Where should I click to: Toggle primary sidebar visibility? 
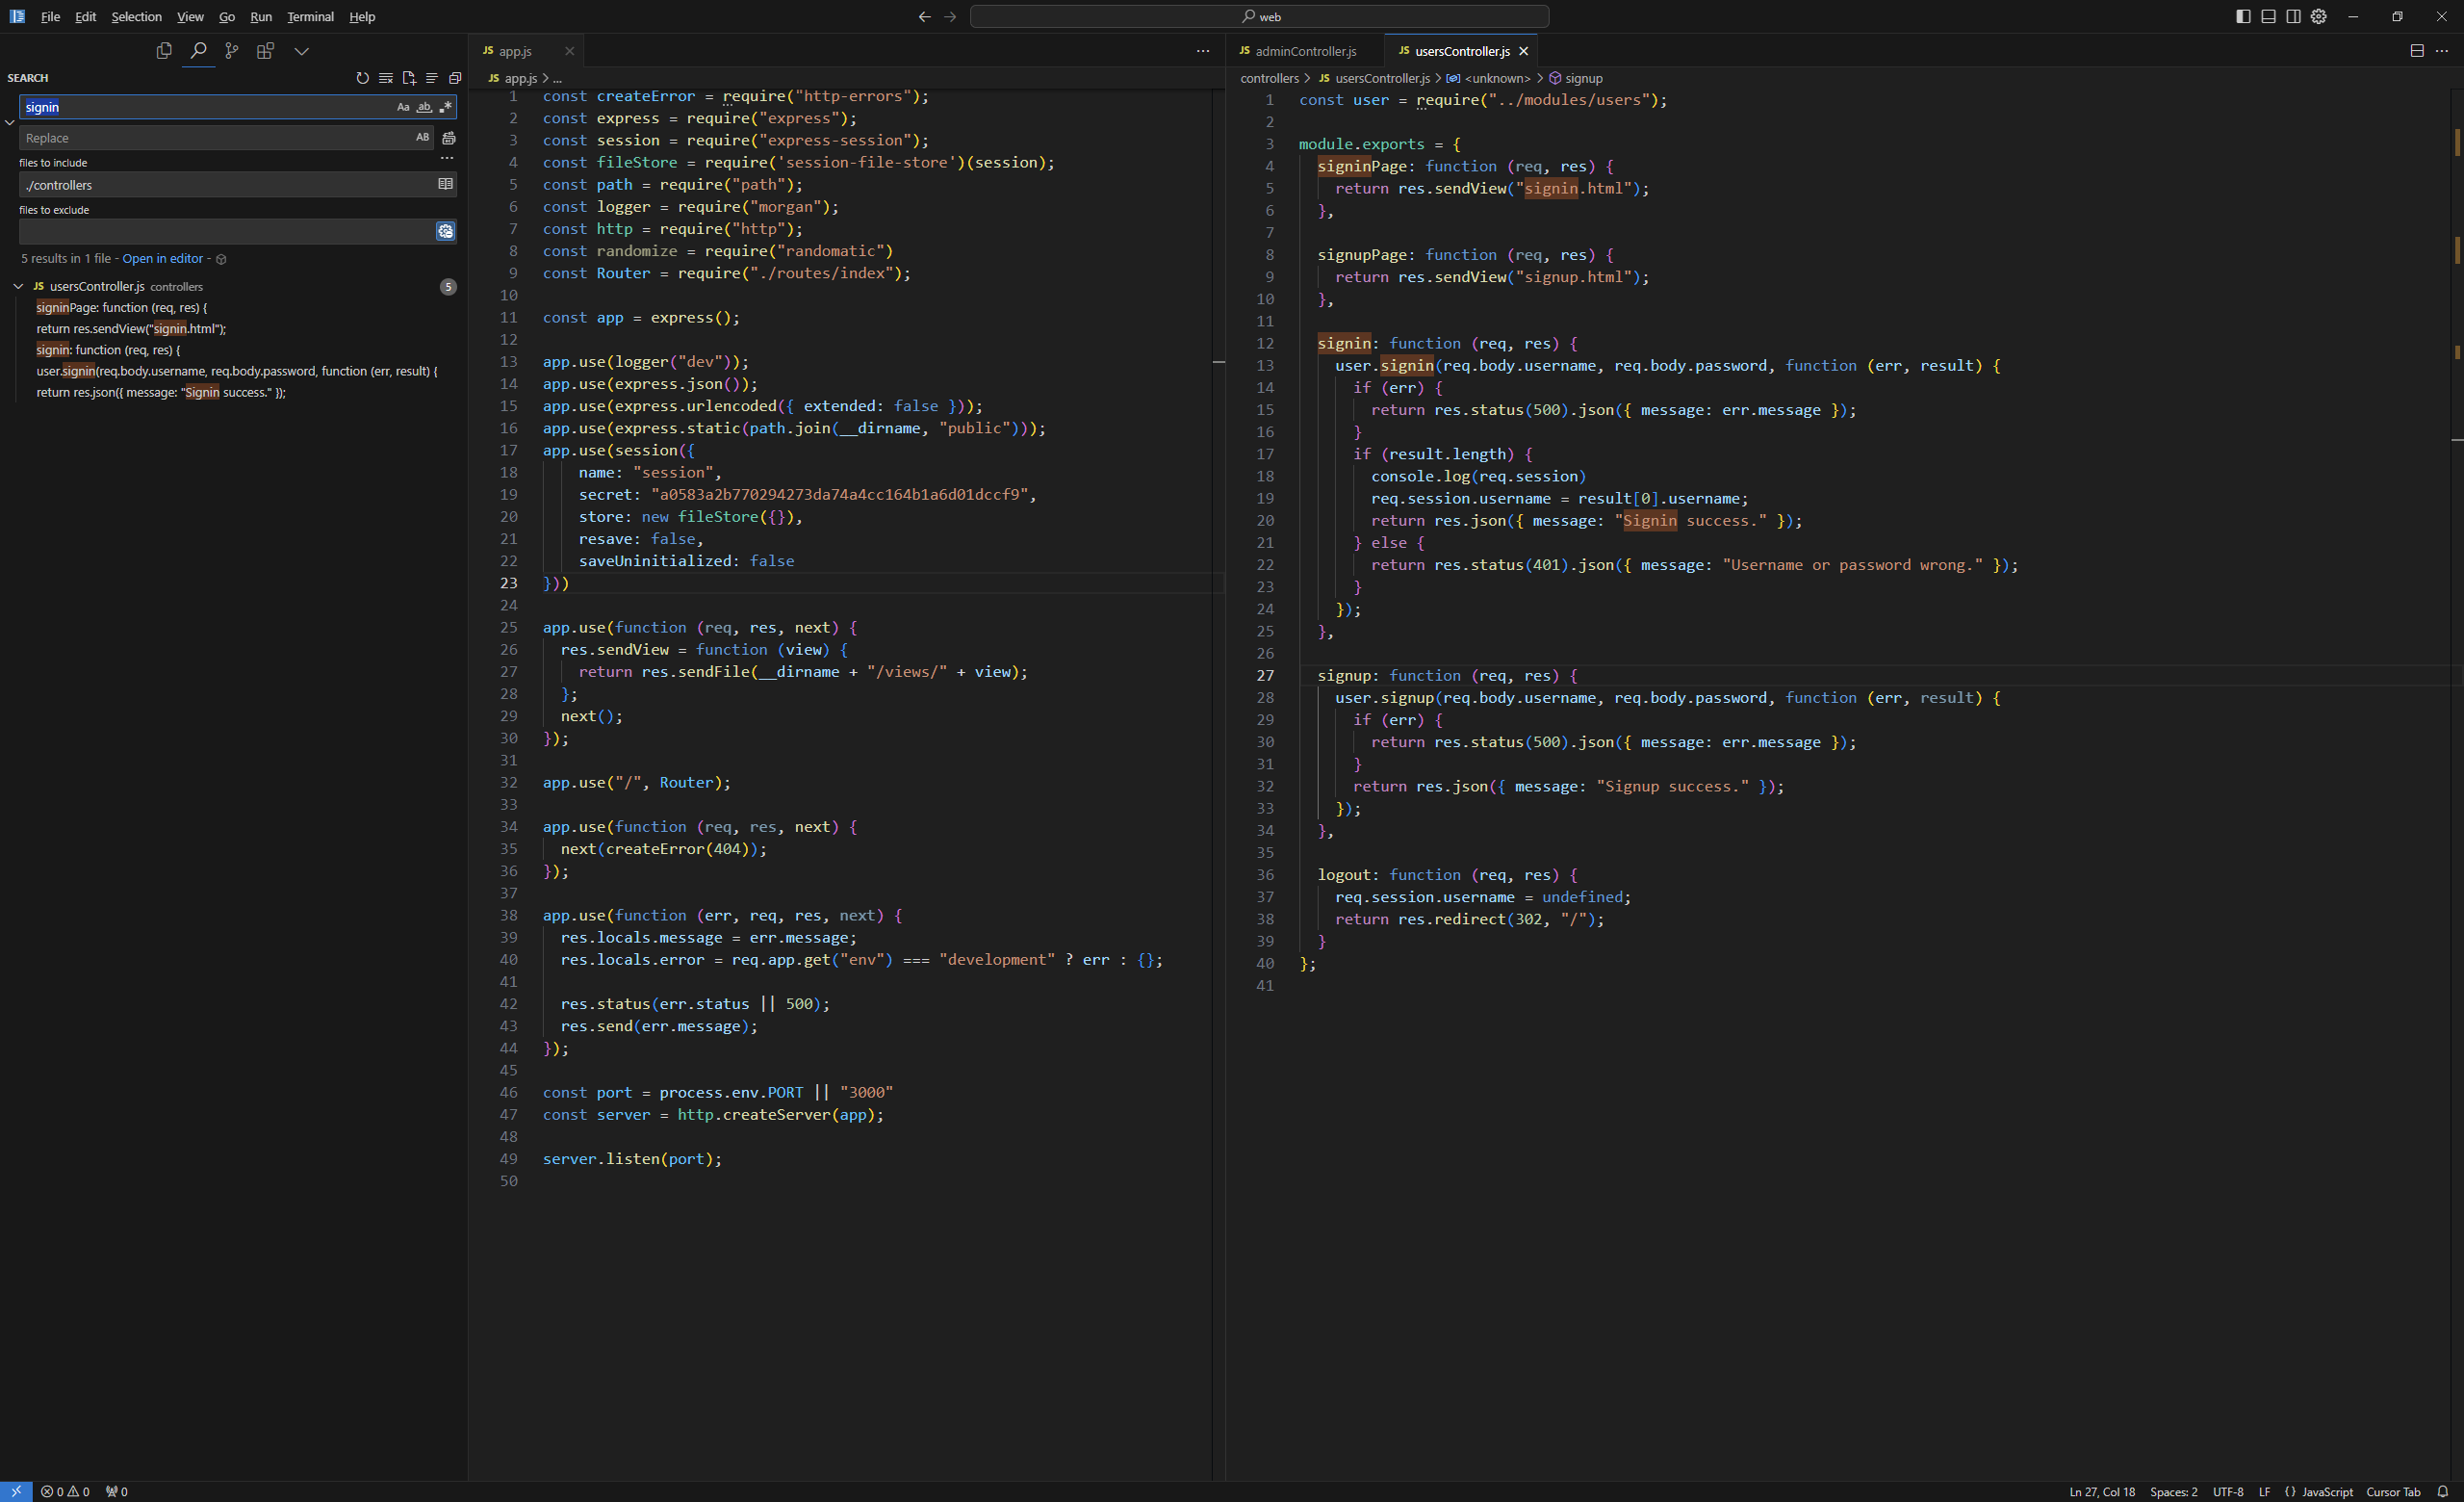click(2243, 16)
